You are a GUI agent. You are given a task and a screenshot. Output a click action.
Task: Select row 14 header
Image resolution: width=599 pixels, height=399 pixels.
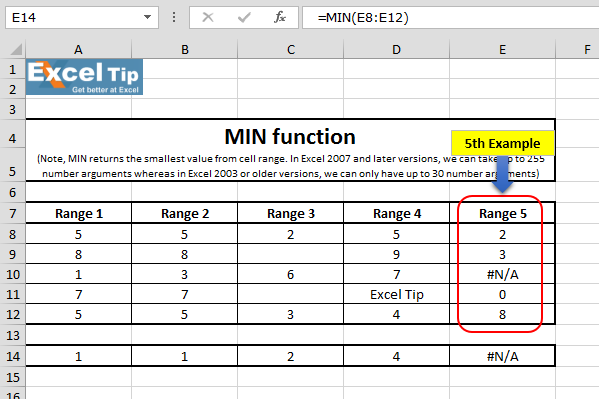click(x=13, y=356)
